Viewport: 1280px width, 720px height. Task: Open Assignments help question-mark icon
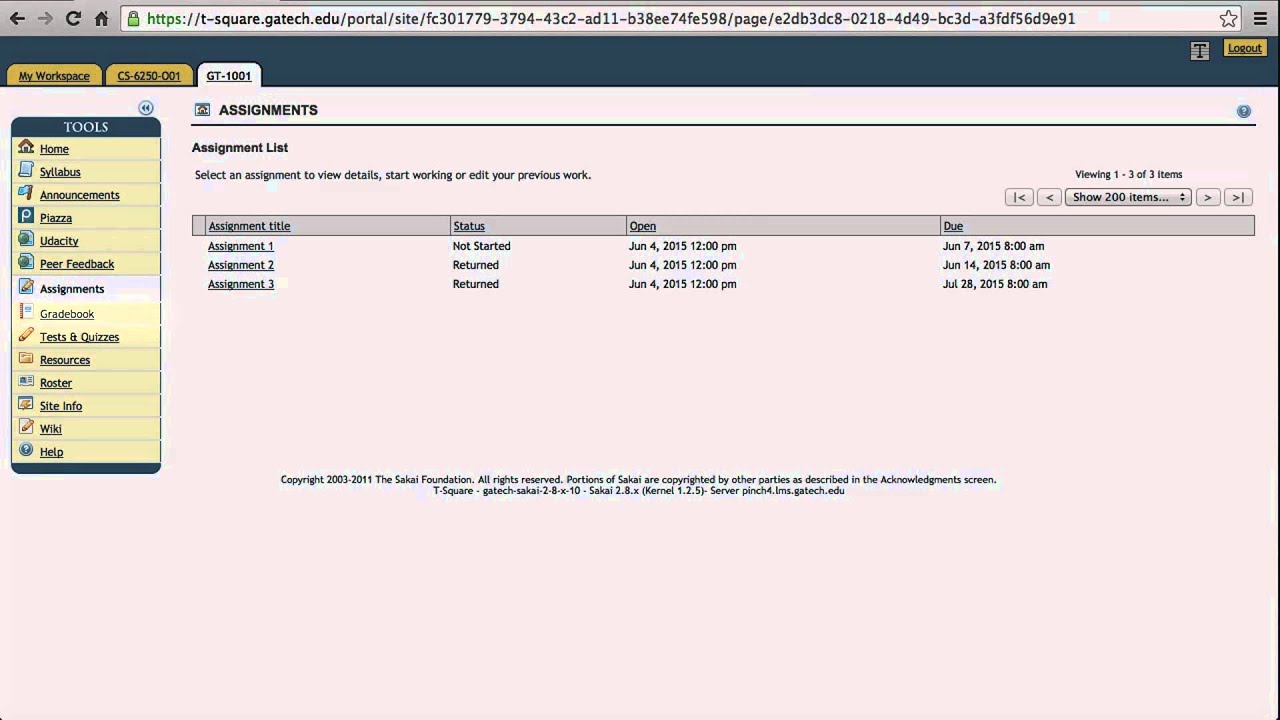click(1244, 111)
